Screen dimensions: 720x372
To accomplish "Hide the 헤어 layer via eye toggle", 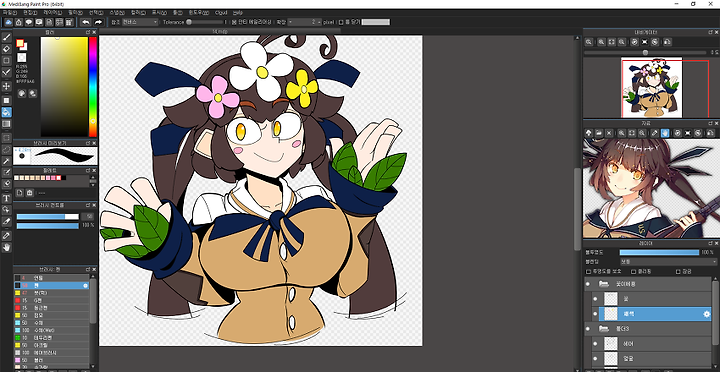I will pos(595,344).
